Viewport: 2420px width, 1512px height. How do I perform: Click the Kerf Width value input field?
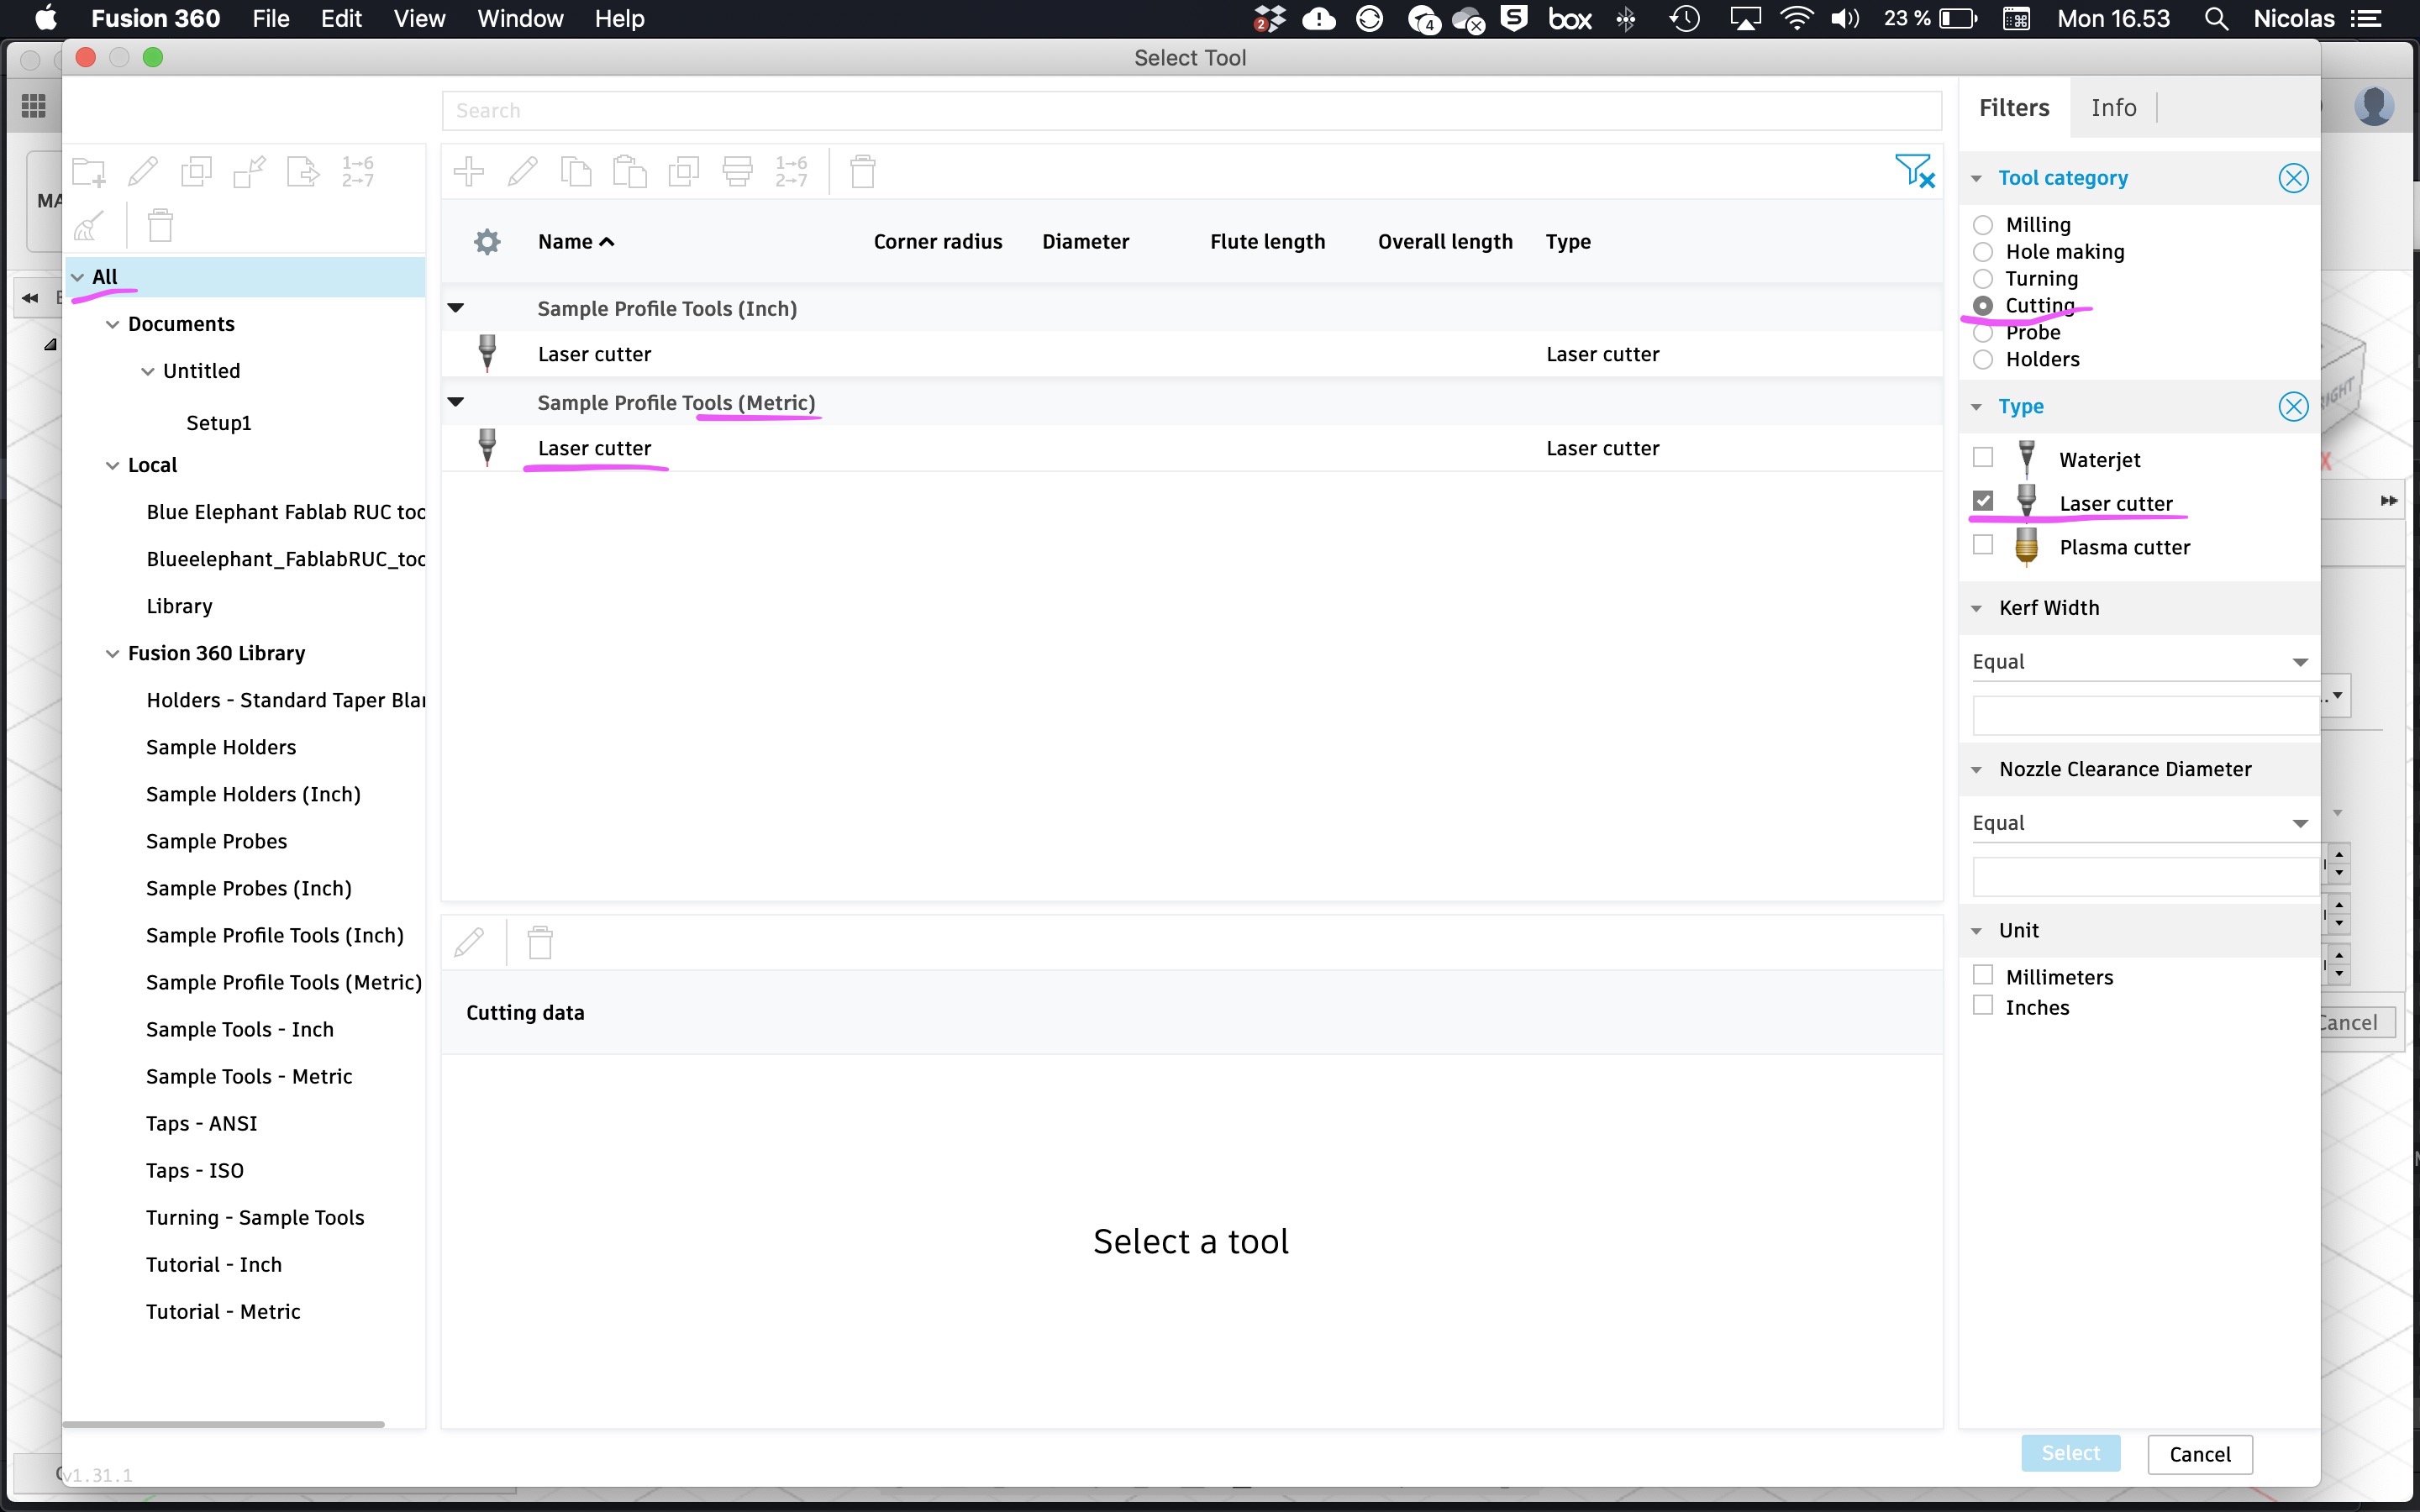[x=2145, y=715]
